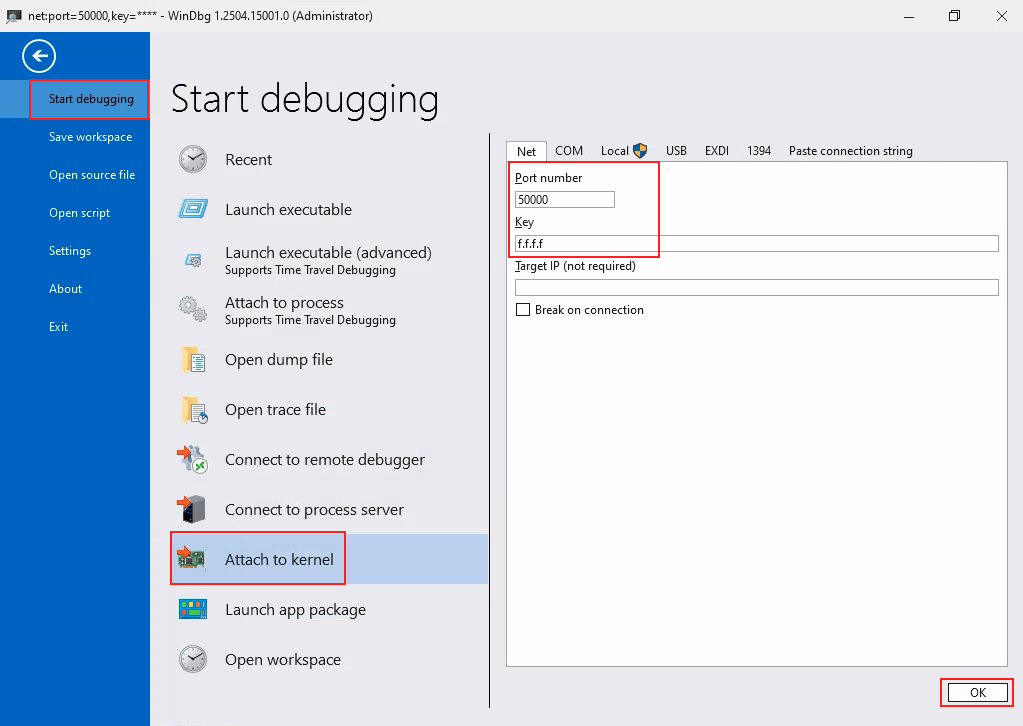The image size is (1023, 726).
Task: Choose Connect to process server label
Action: pyautogui.click(x=314, y=509)
